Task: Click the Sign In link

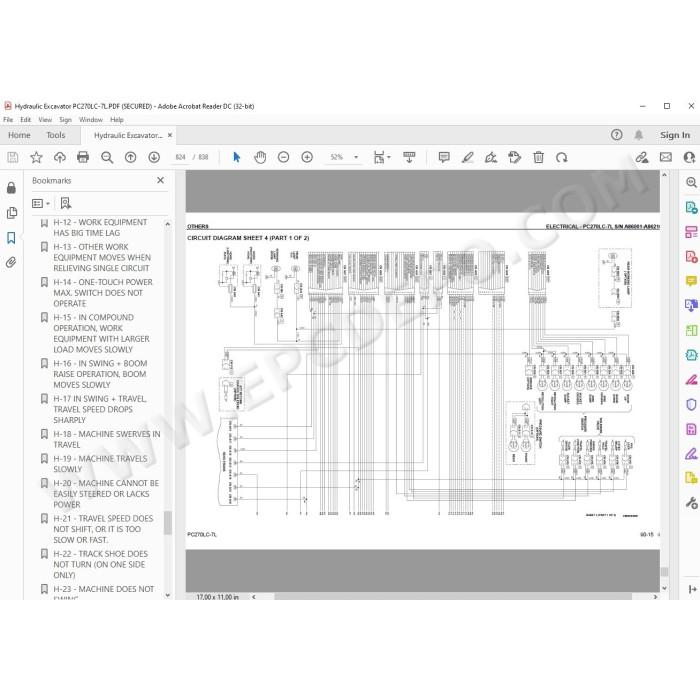Action: coord(675,135)
